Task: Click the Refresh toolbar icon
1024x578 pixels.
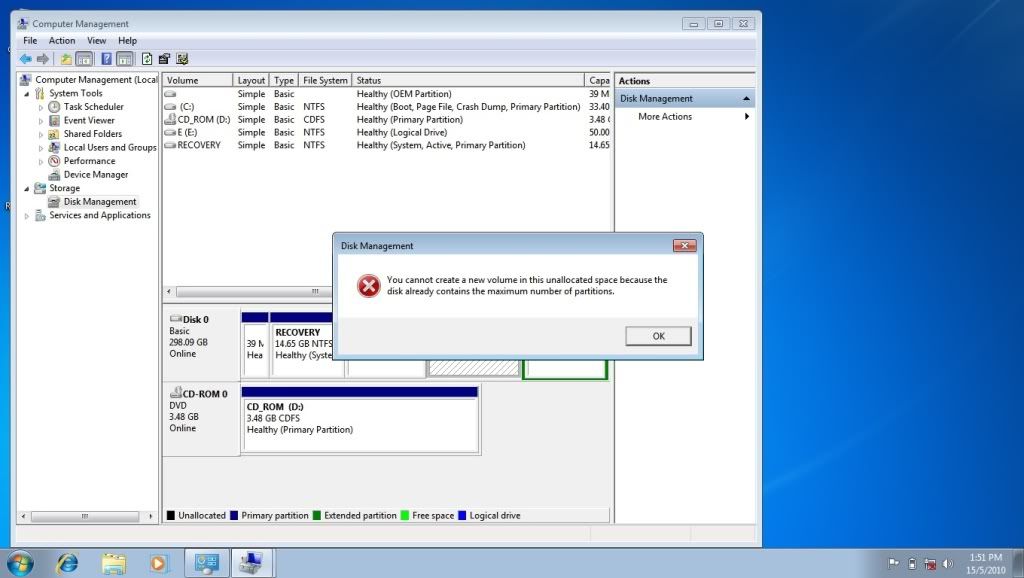Action: point(147,59)
